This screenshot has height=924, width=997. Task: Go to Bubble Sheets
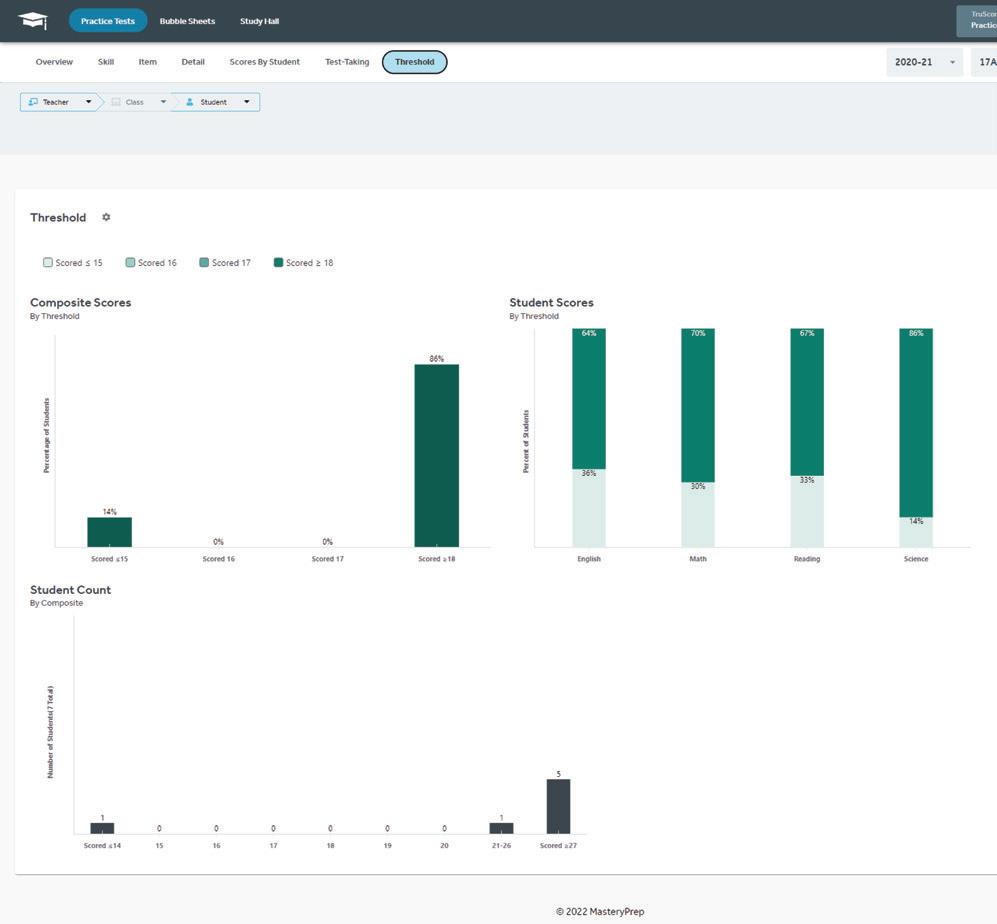[x=188, y=21]
